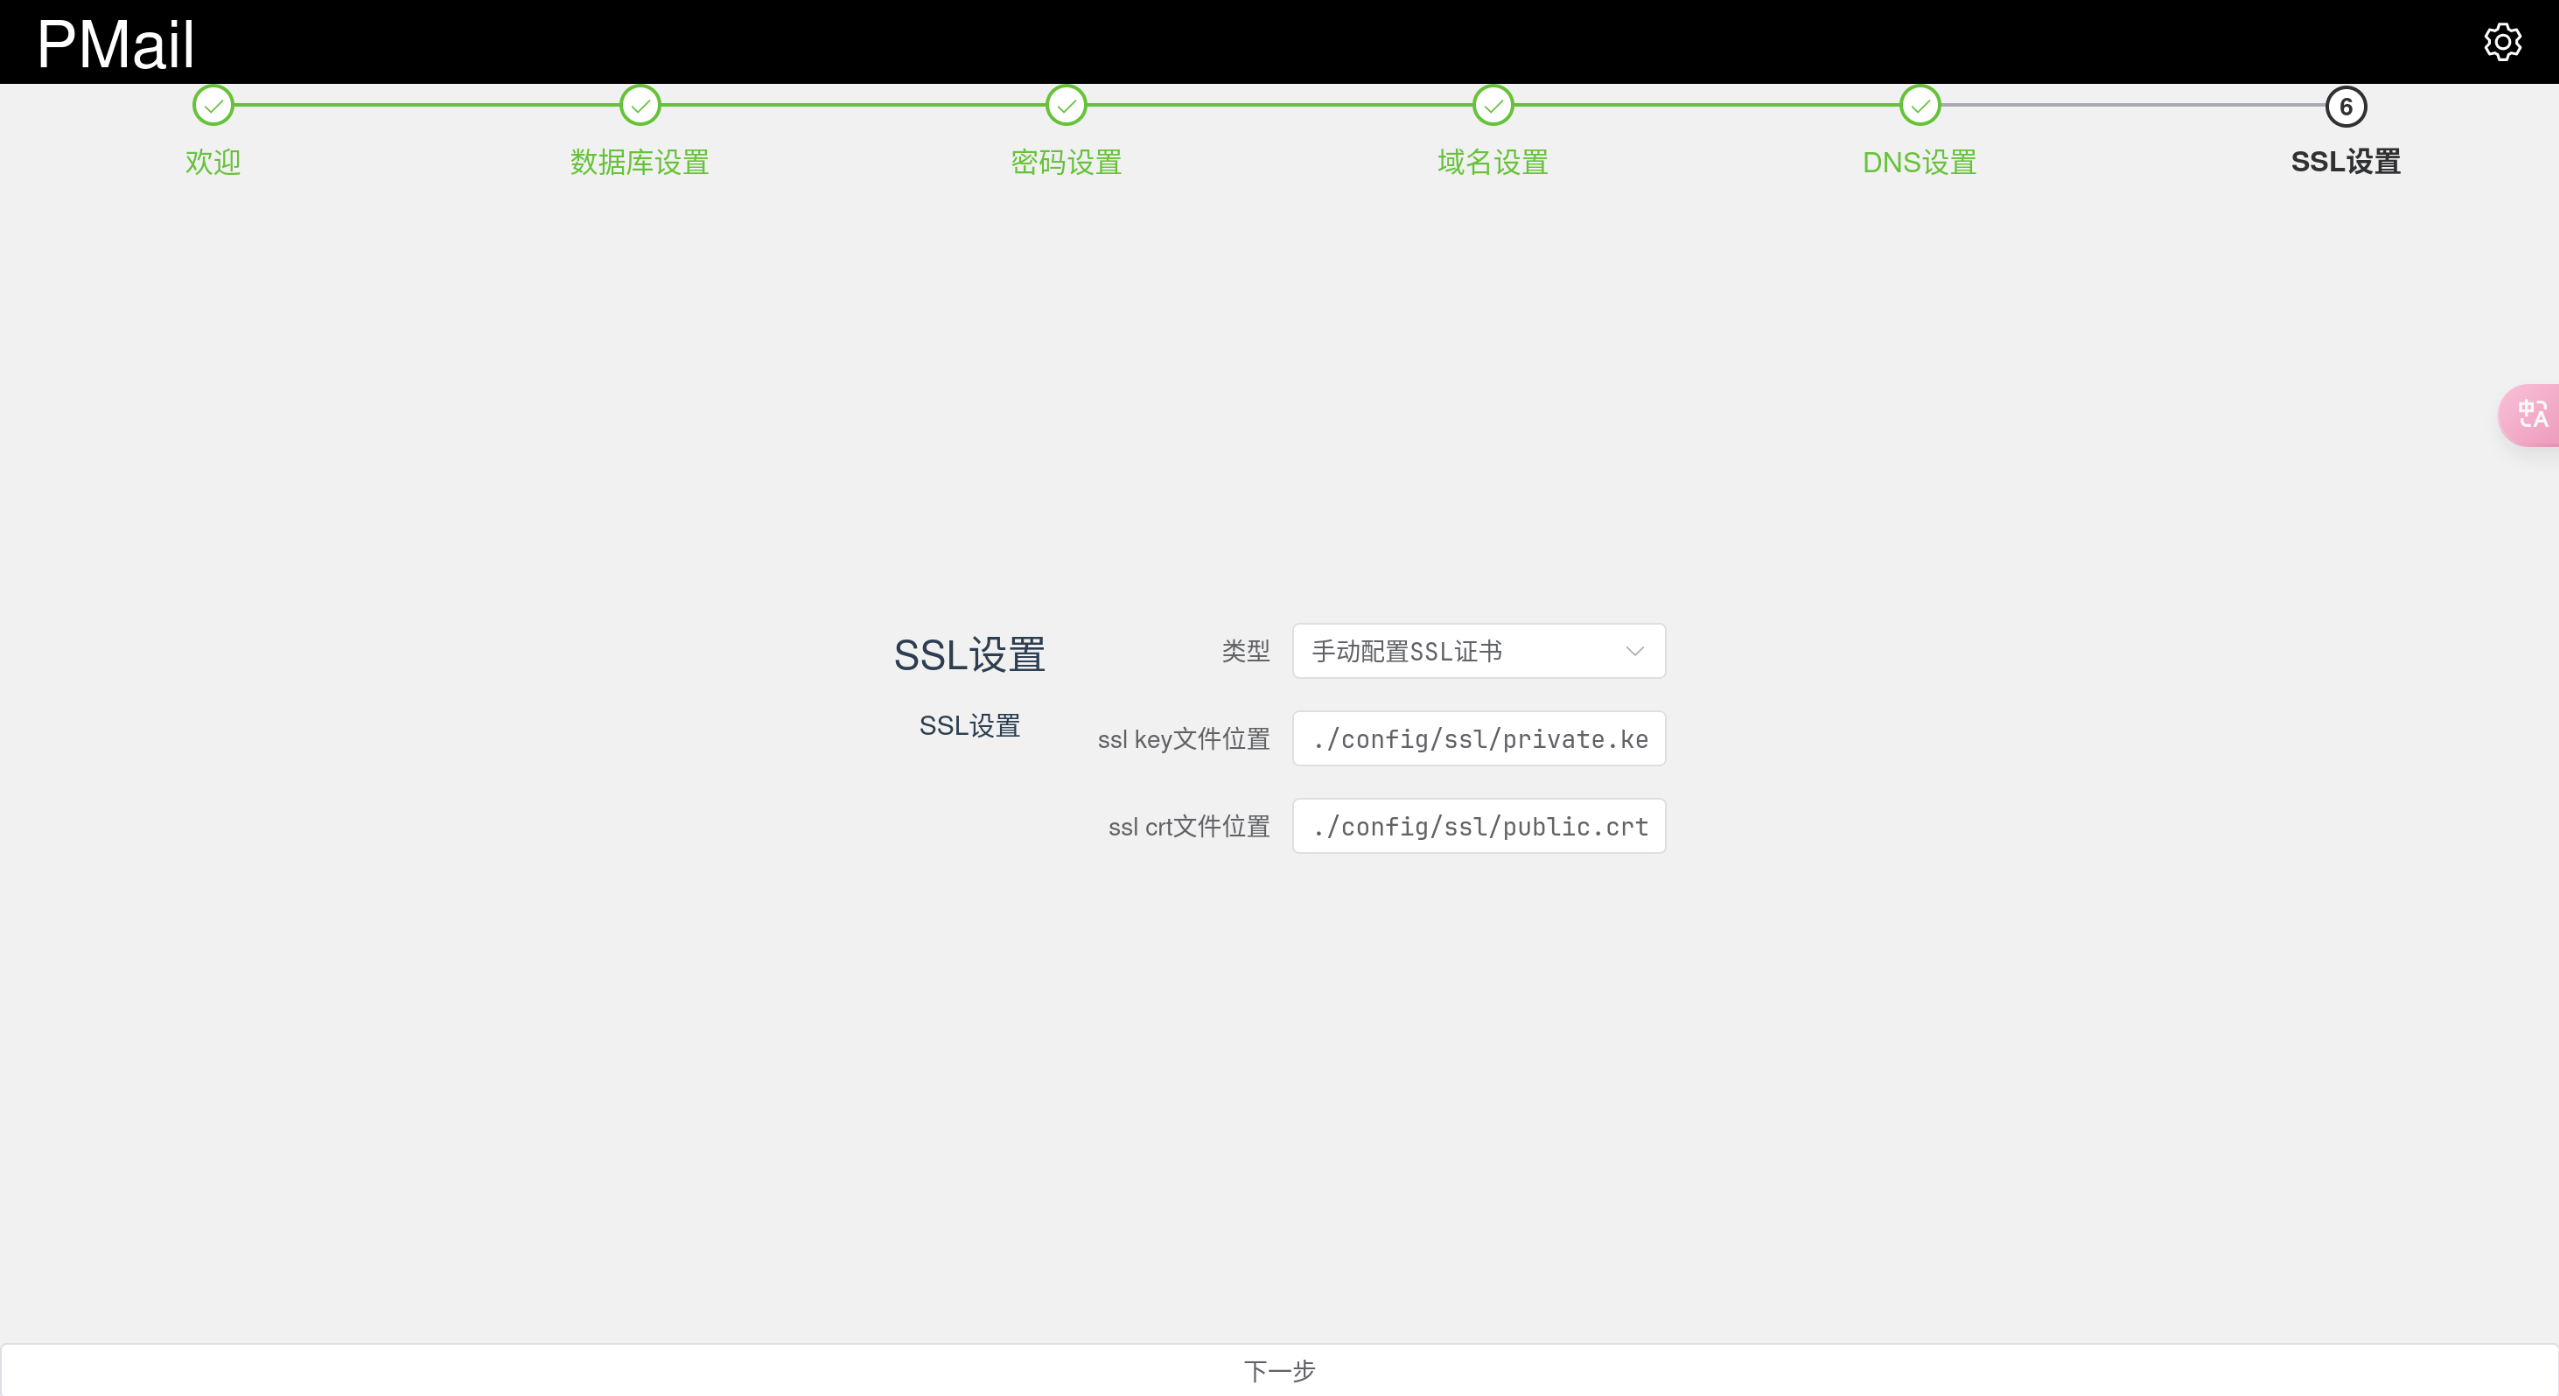The height and width of the screenshot is (1396, 2559).
Task: Select the 欢迎 step label
Action: [213, 162]
